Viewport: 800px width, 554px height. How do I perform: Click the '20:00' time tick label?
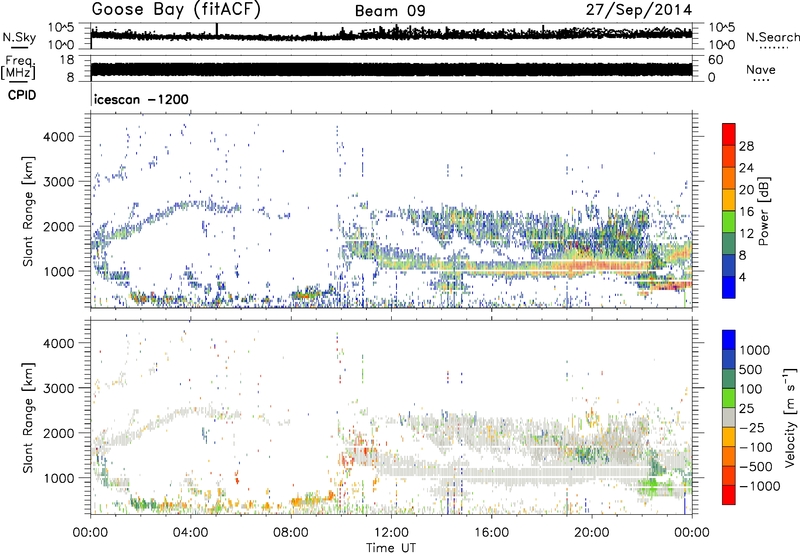591,533
